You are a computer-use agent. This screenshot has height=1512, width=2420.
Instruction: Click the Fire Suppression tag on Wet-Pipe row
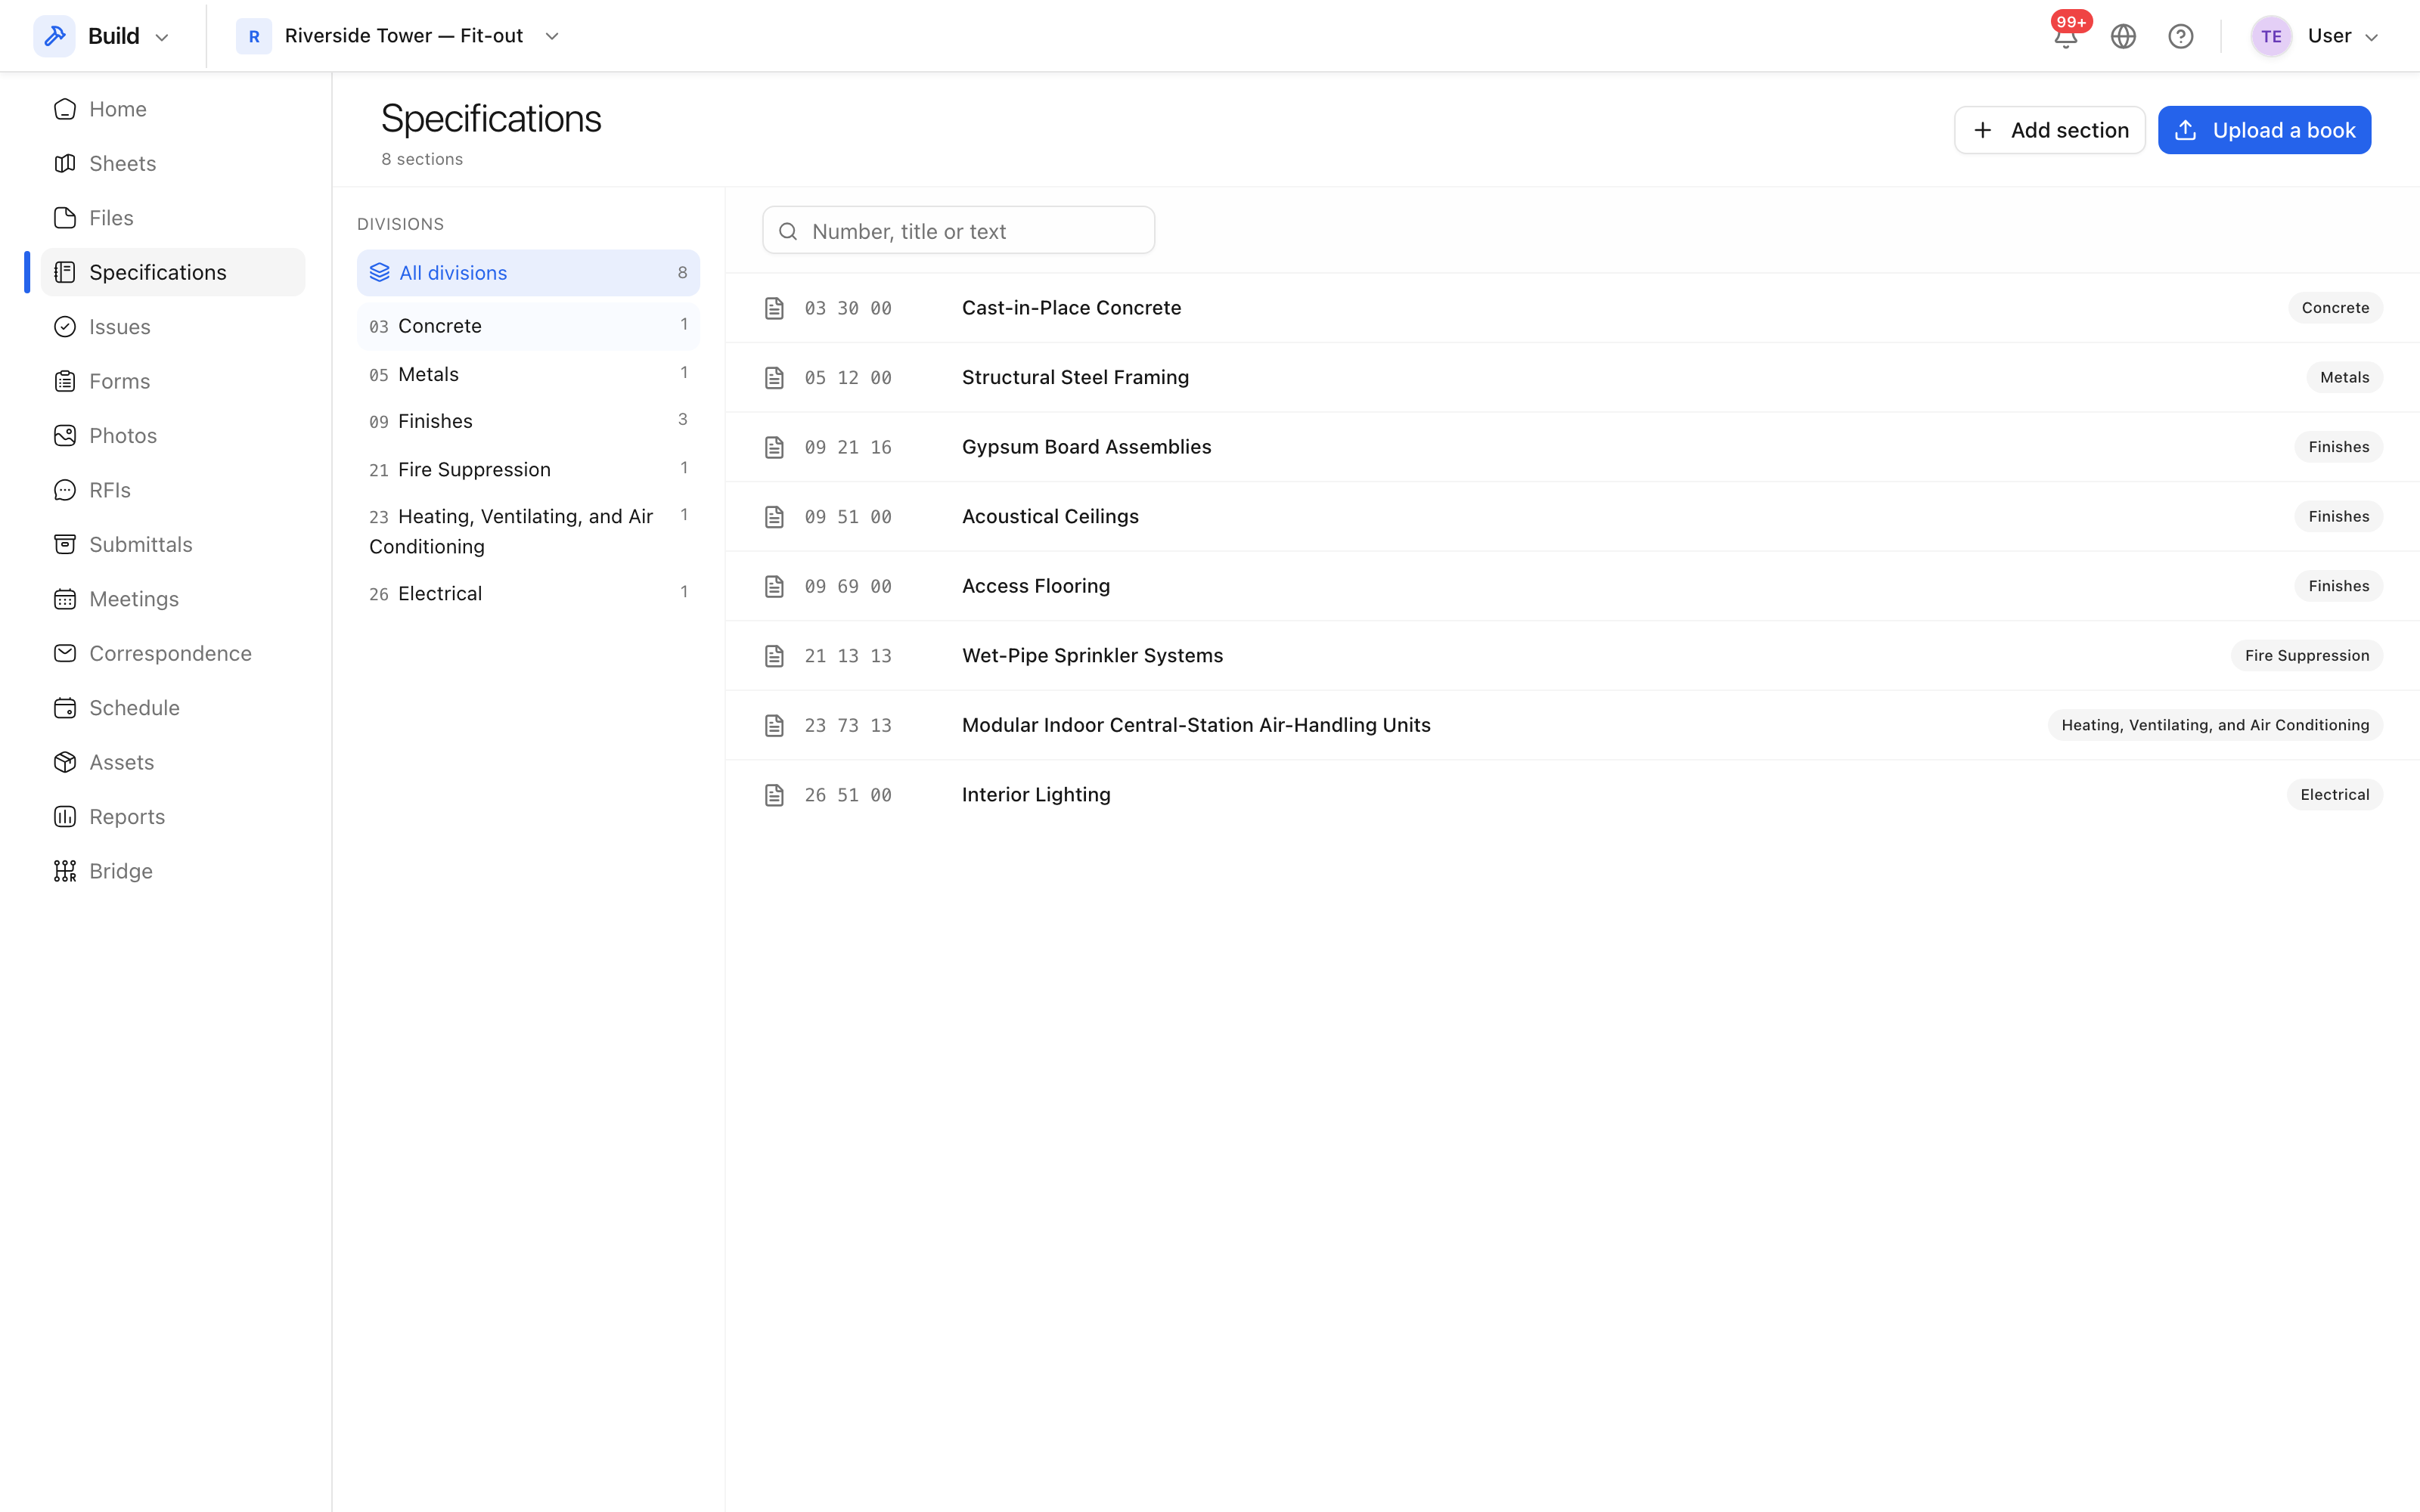pyautogui.click(x=2306, y=656)
